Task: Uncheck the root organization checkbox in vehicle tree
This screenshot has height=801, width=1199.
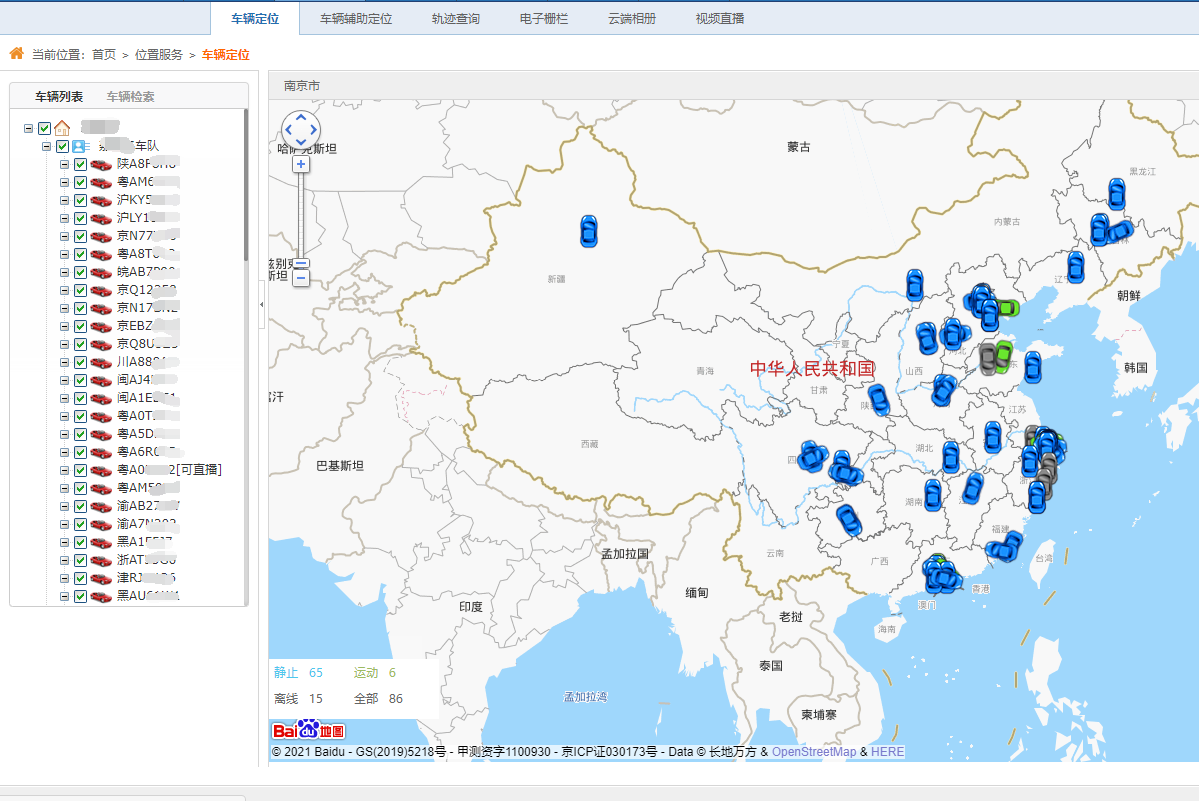Action: tap(44, 128)
